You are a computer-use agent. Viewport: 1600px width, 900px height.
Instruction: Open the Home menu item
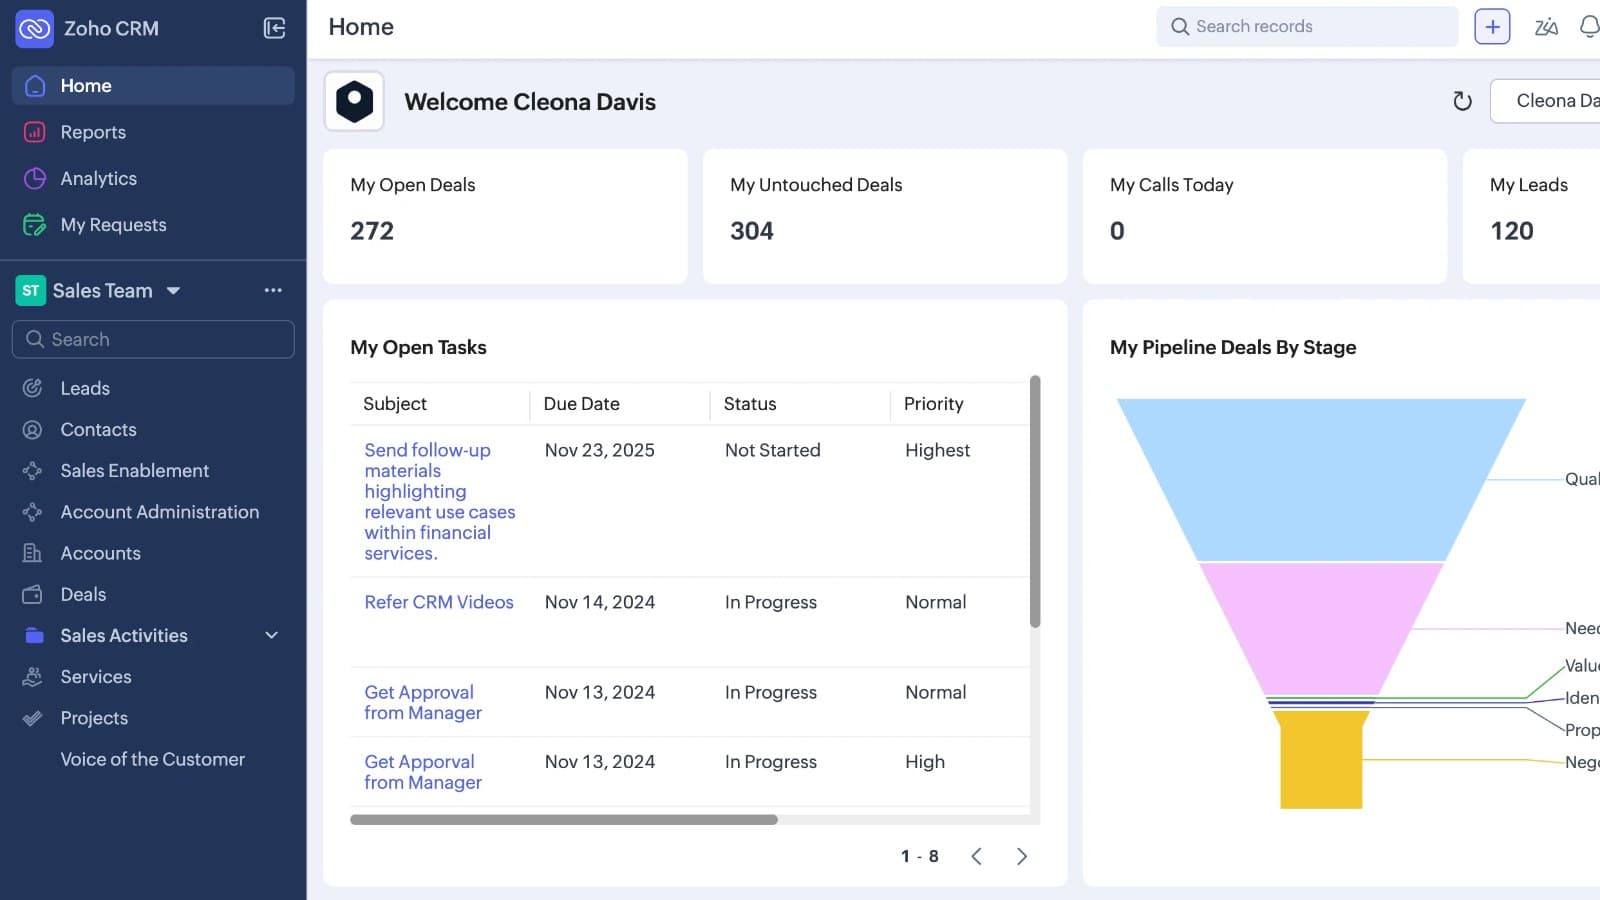(x=153, y=86)
